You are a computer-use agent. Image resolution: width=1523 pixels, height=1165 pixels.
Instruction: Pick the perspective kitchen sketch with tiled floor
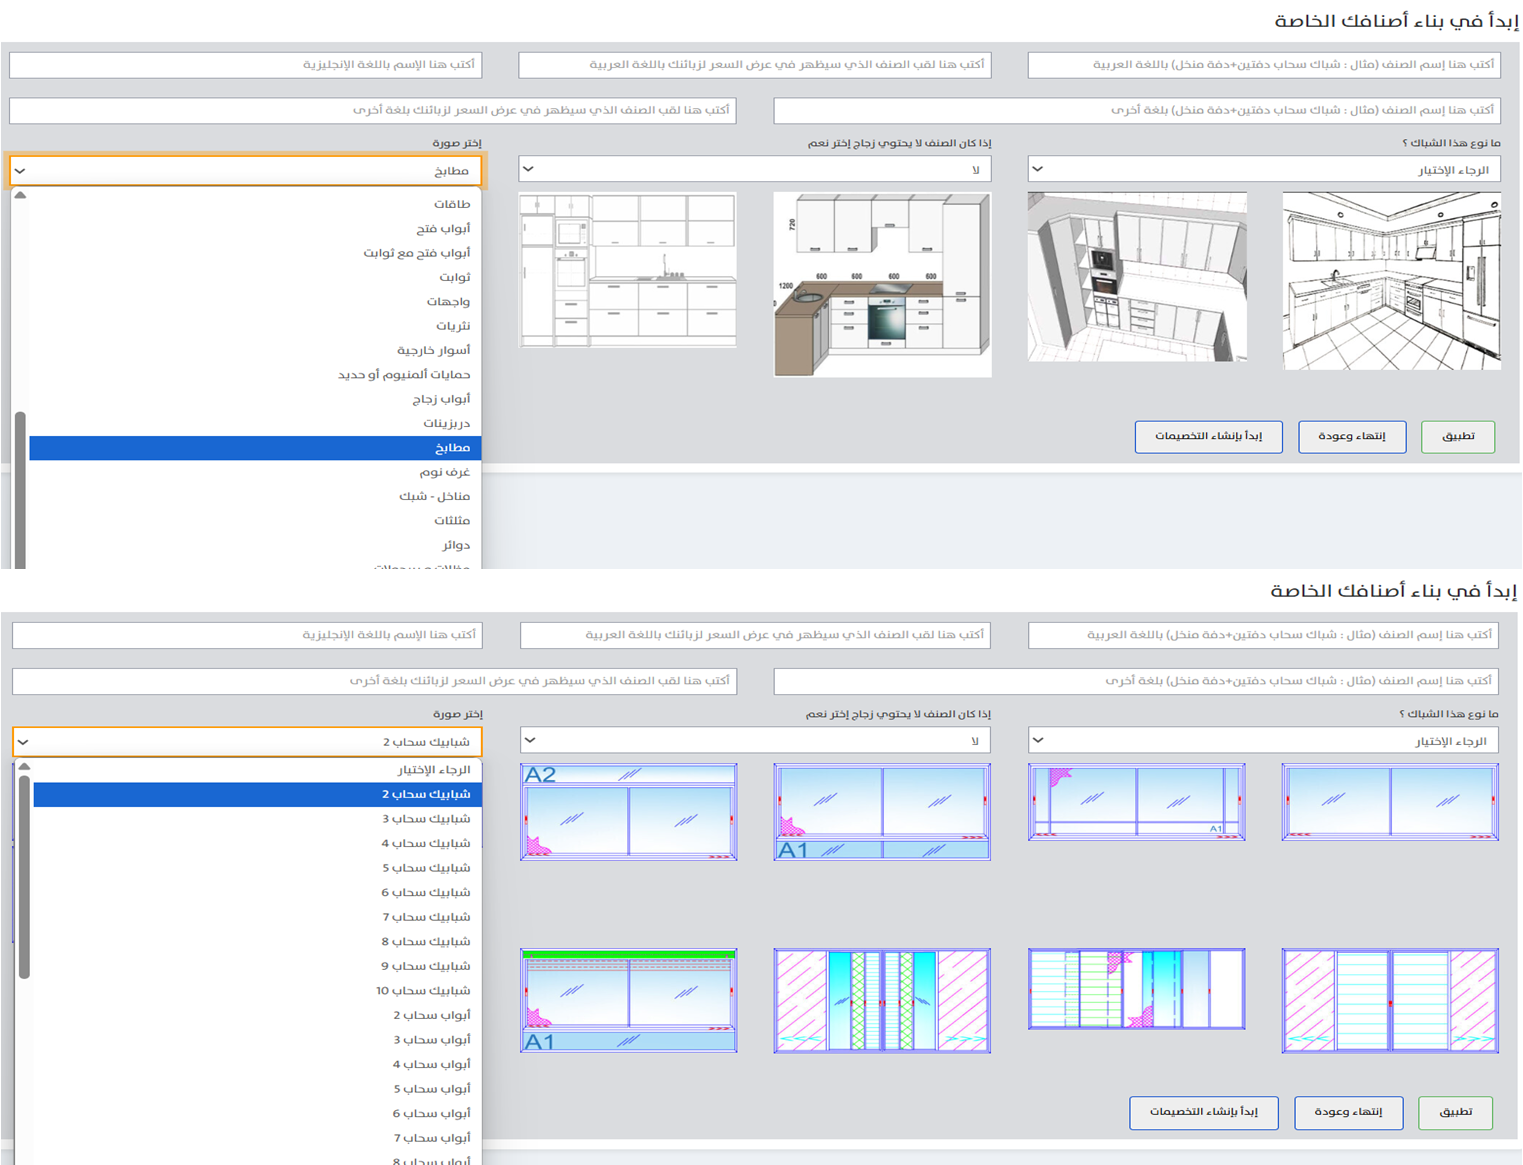(x=1391, y=281)
